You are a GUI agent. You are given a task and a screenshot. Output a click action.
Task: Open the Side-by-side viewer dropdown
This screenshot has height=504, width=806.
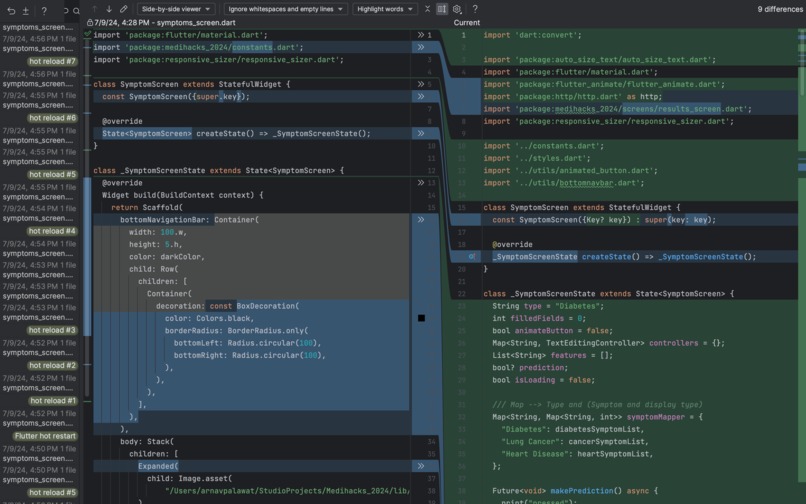tap(176, 9)
